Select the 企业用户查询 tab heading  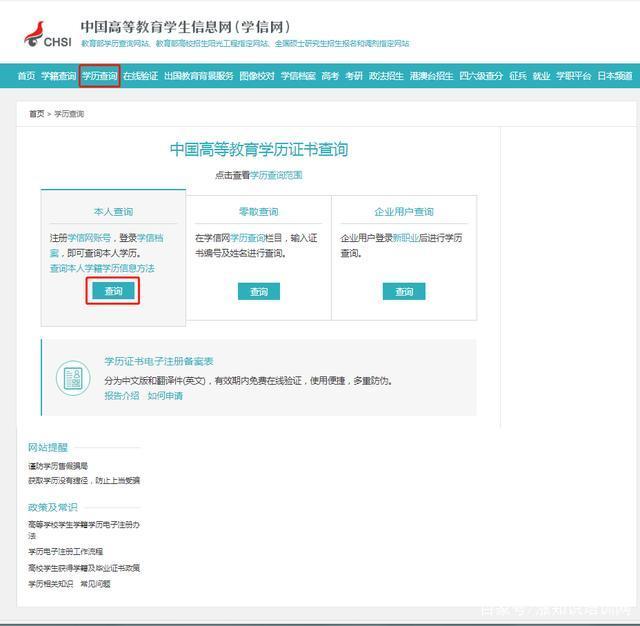tap(404, 211)
